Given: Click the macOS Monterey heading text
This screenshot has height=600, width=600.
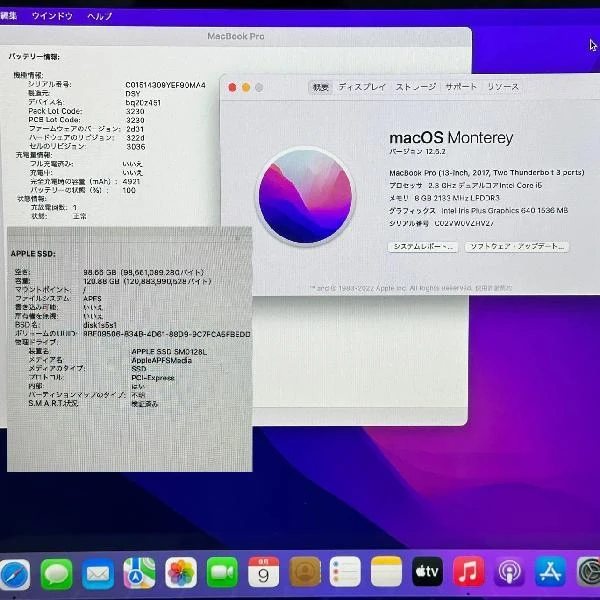Looking at the screenshot, I should pos(451,138).
